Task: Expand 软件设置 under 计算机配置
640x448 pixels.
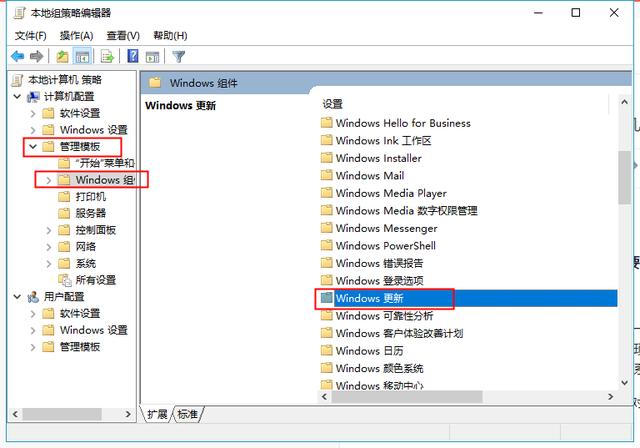Action: coord(33,113)
